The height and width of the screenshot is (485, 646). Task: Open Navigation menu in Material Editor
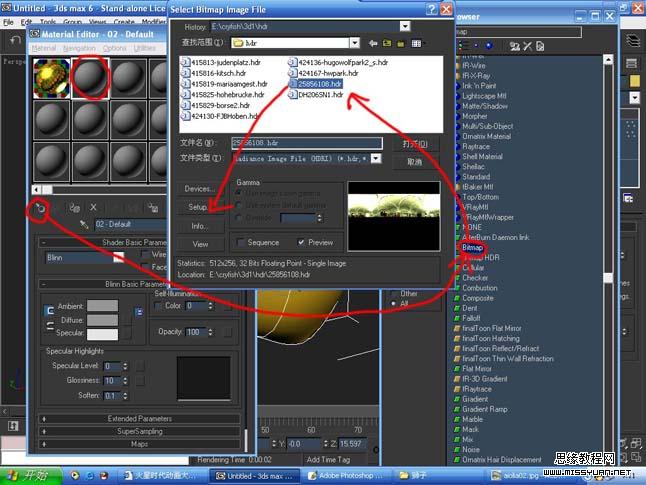[79, 48]
